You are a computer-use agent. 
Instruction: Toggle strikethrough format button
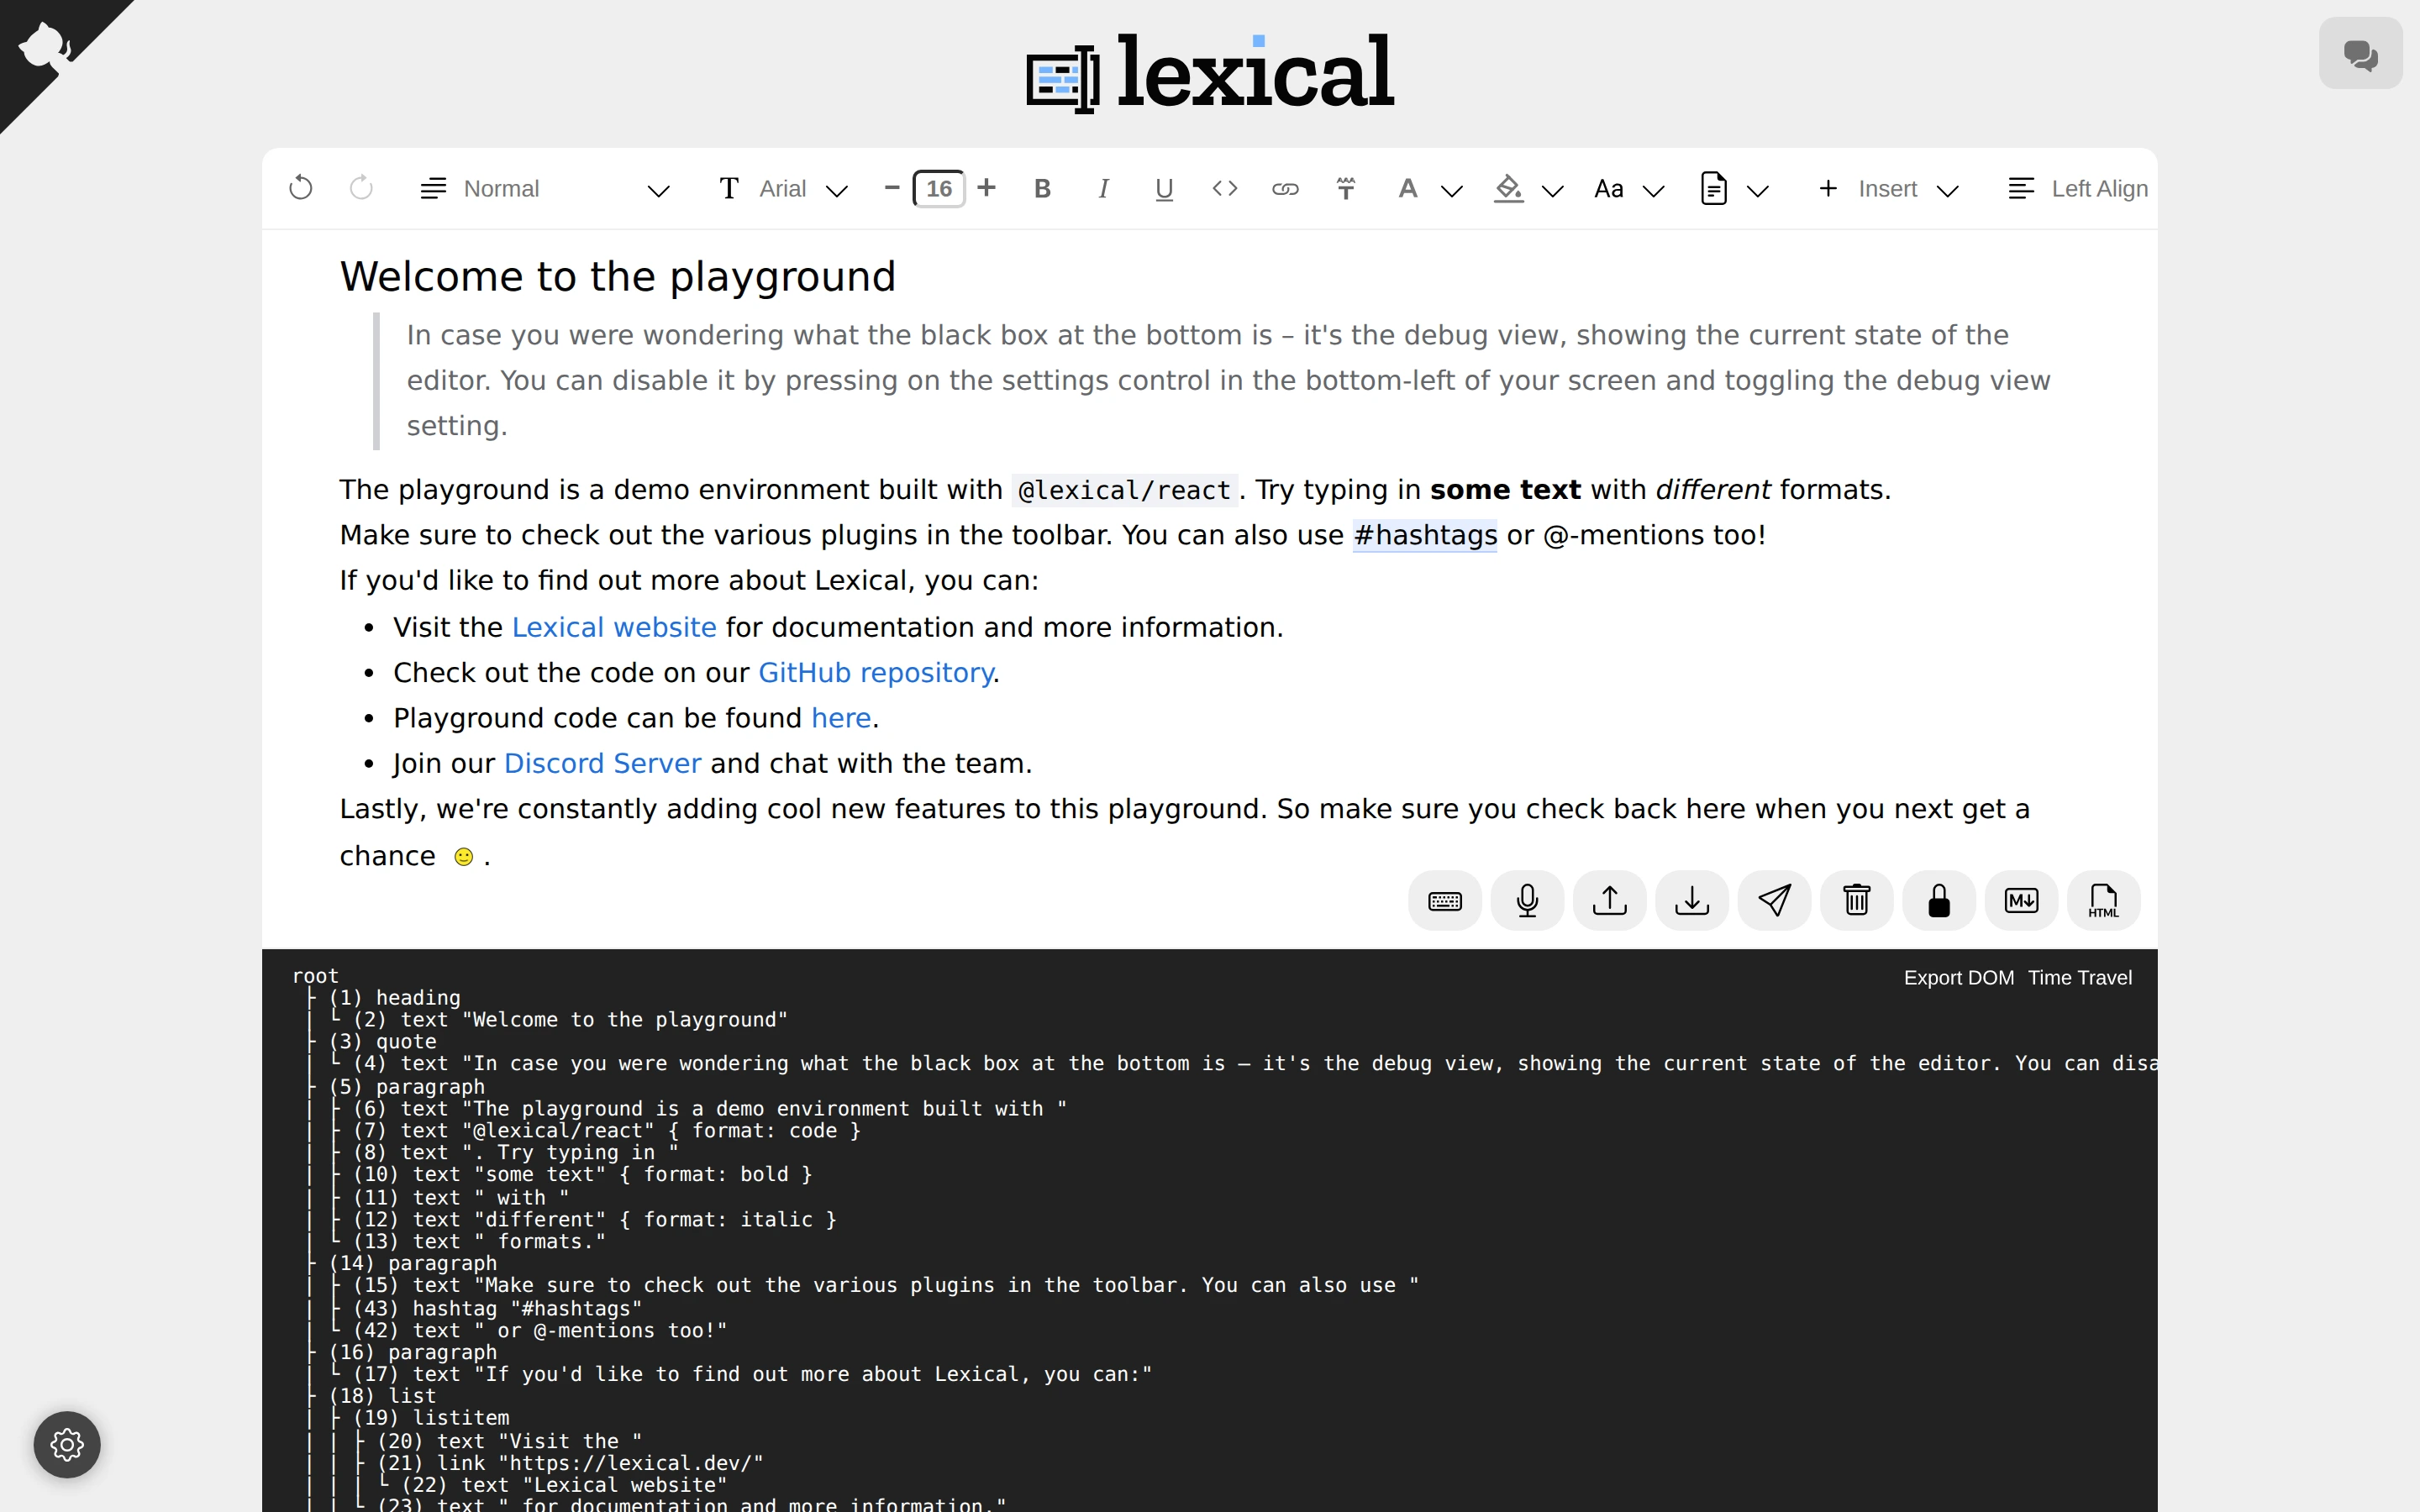click(1346, 188)
